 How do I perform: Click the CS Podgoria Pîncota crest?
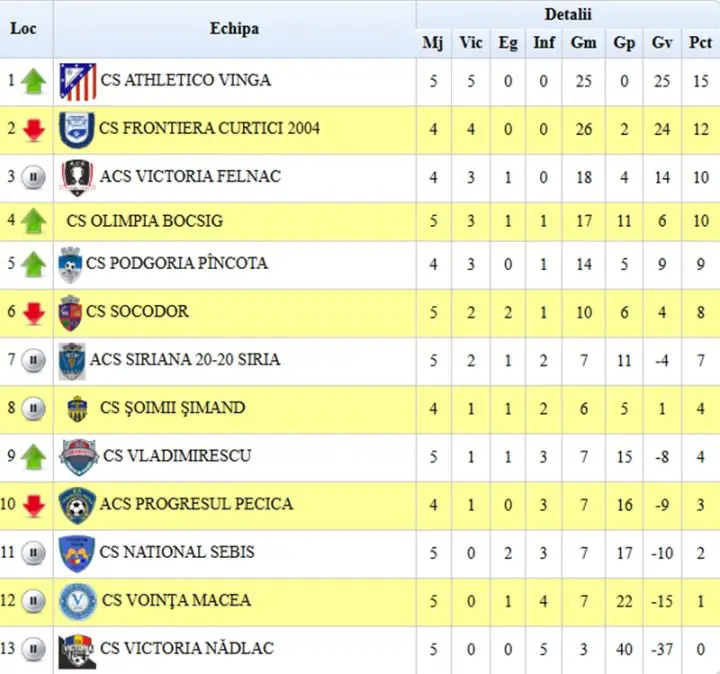tap(70, 265)
